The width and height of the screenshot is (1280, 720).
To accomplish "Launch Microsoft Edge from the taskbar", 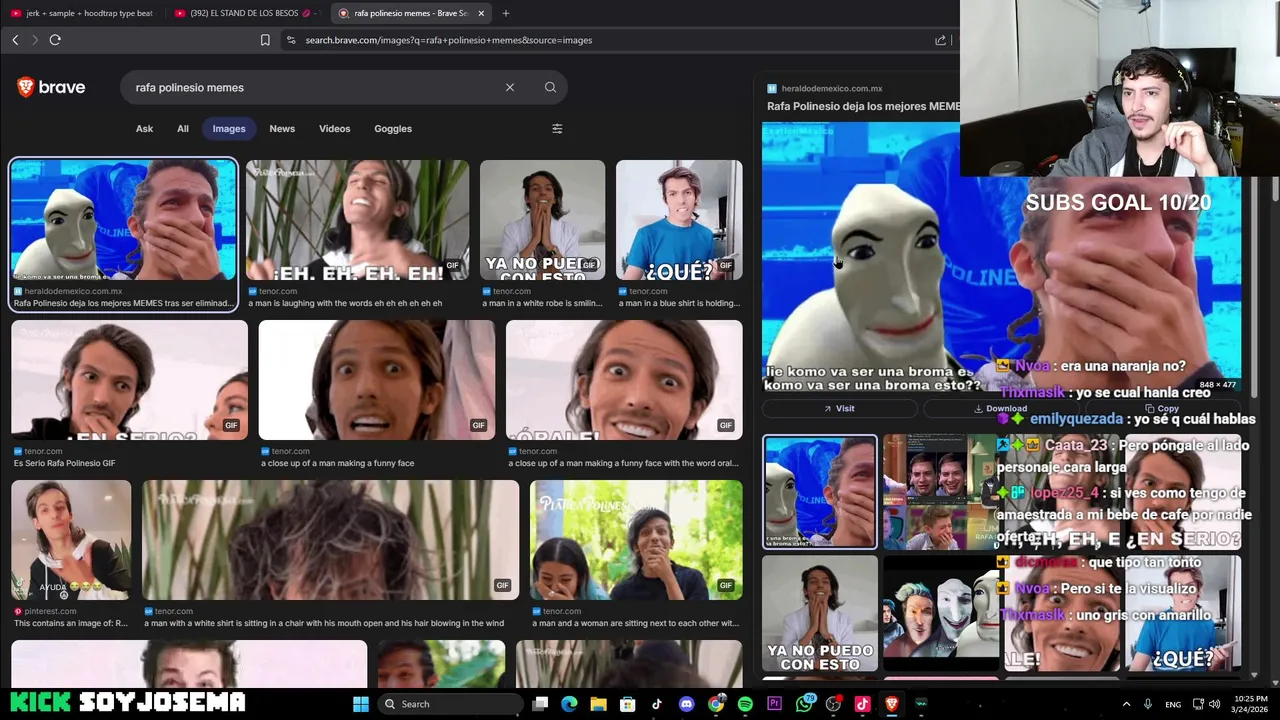I will point(569,704).
